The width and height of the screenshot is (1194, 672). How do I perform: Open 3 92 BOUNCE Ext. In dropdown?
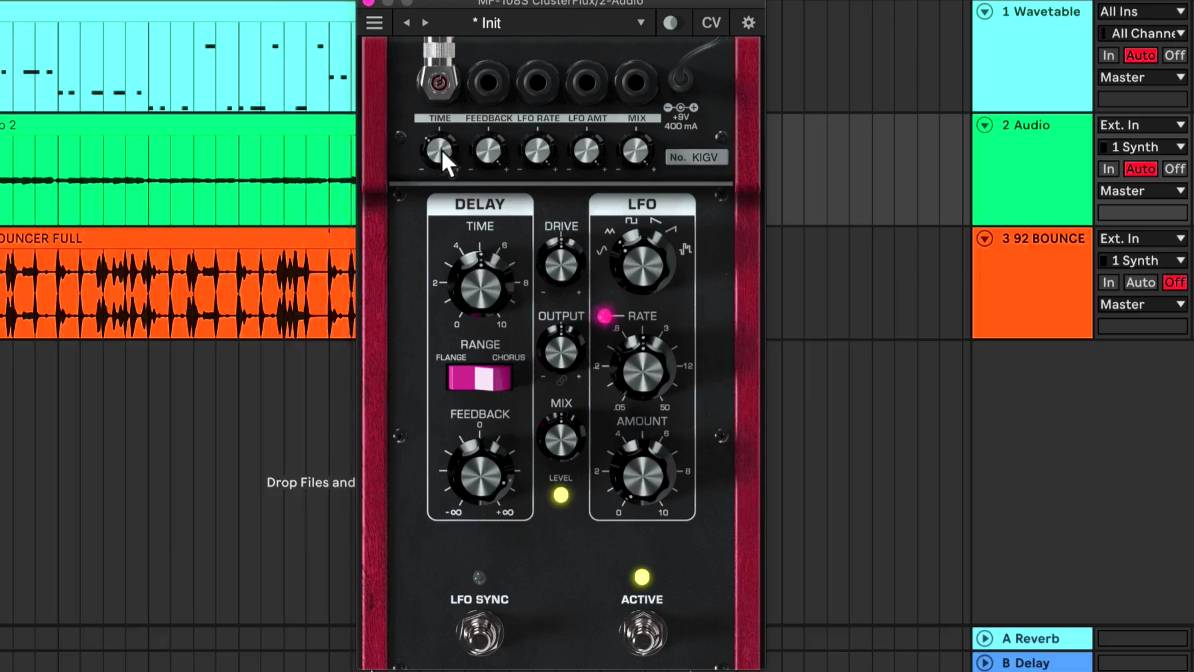pyautogui.click(x=1142, y=238)
